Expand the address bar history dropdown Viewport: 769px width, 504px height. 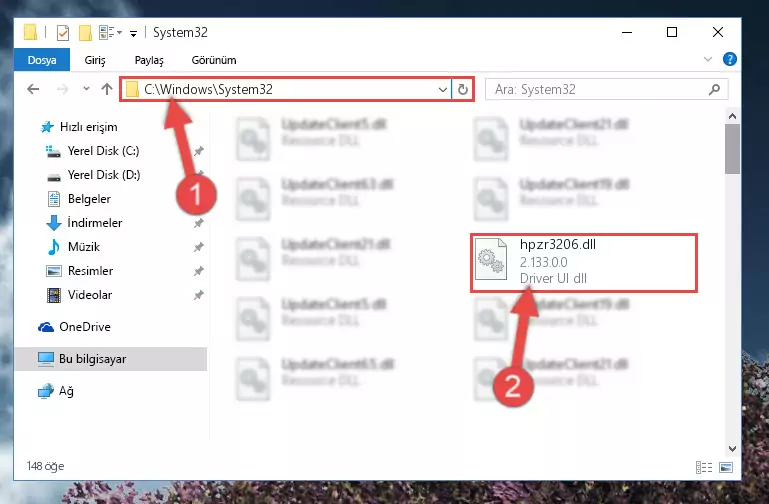pyautogui.click(x=442, y=89)
